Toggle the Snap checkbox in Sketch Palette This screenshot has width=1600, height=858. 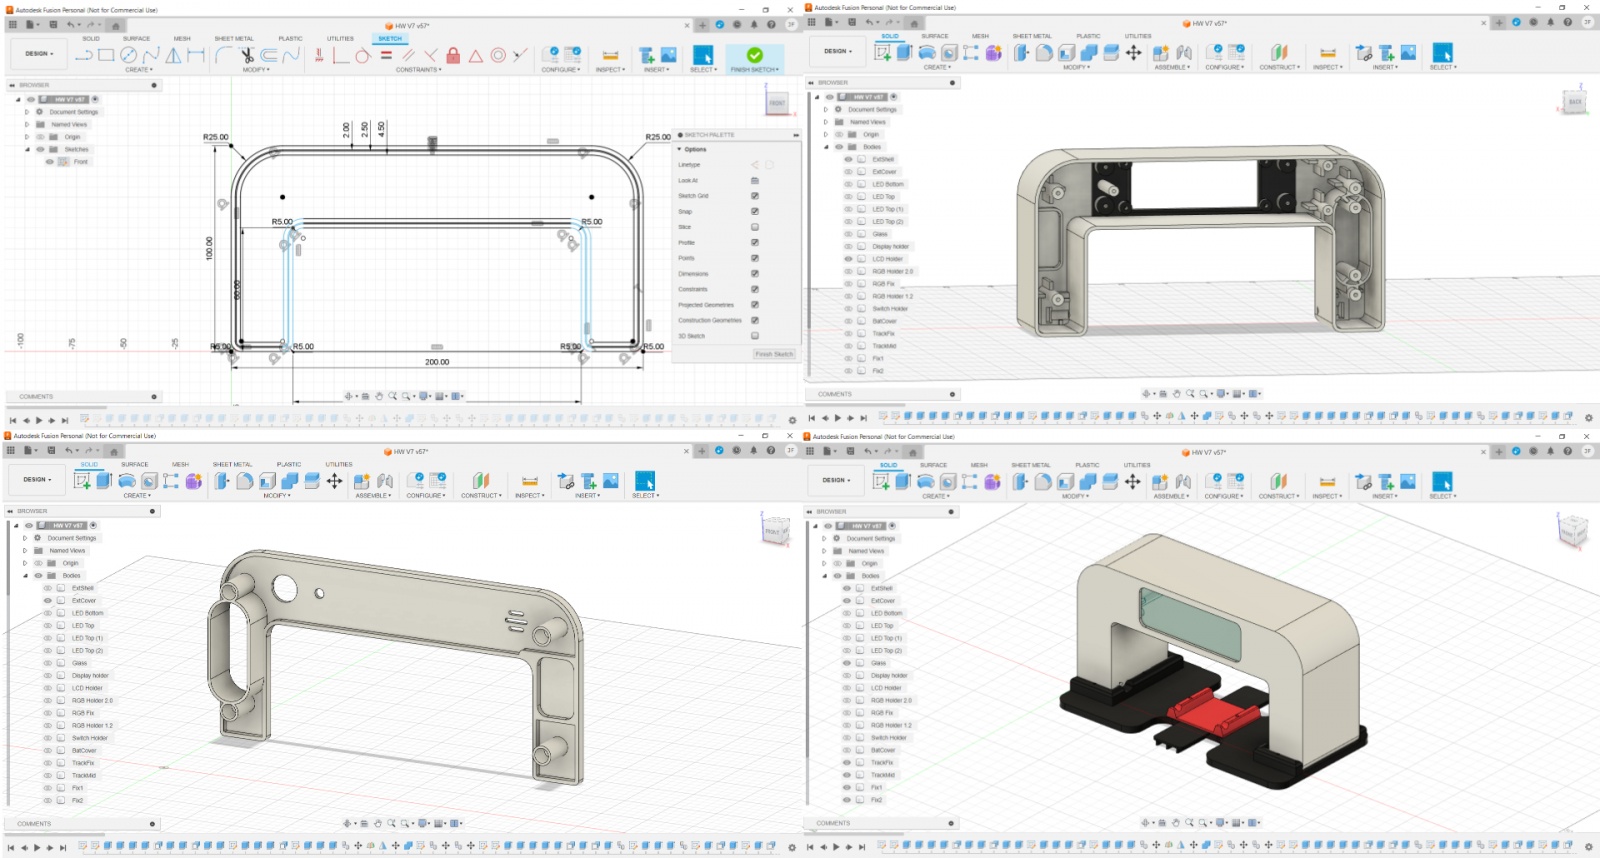click(755, 211)
